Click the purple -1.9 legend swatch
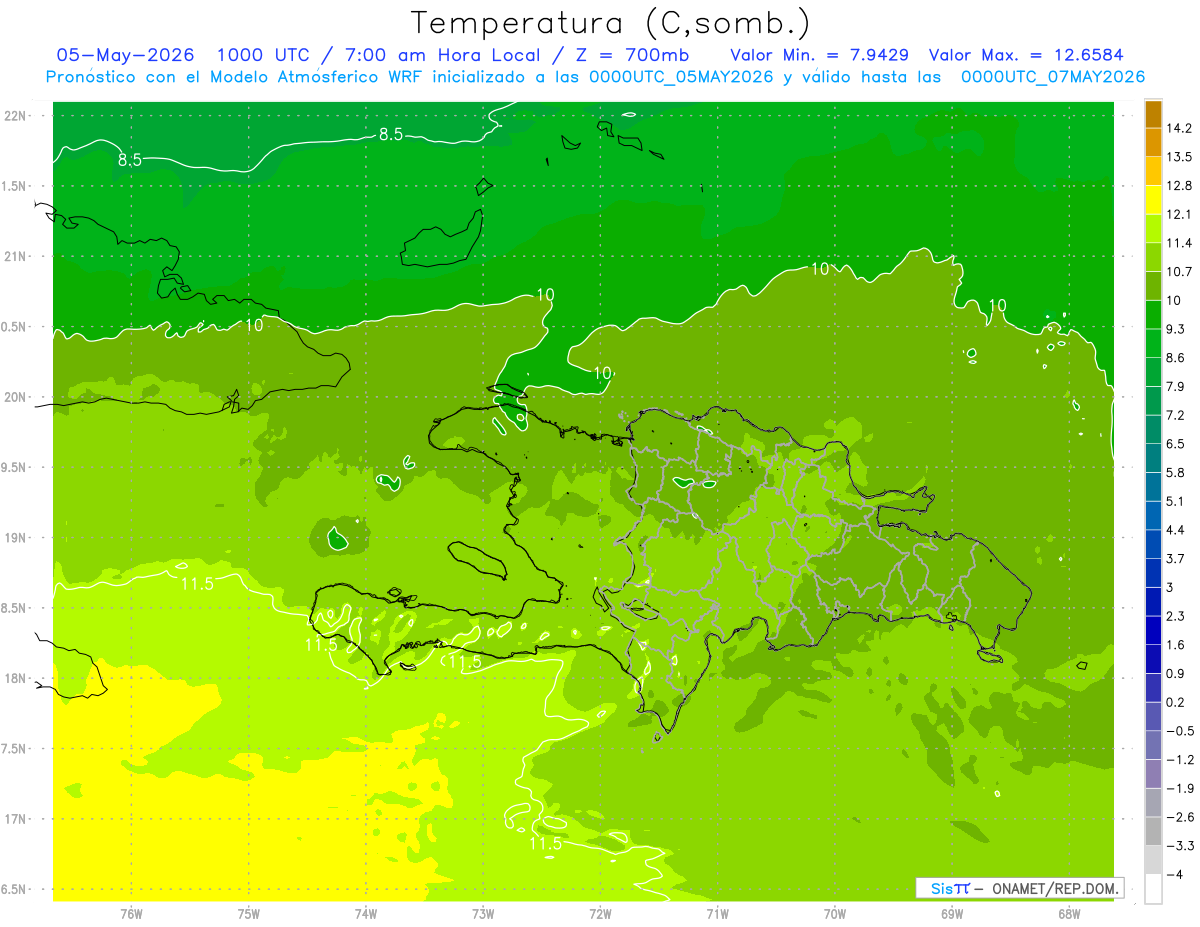The image size is (1200, 927). [x=1153, y=773]
